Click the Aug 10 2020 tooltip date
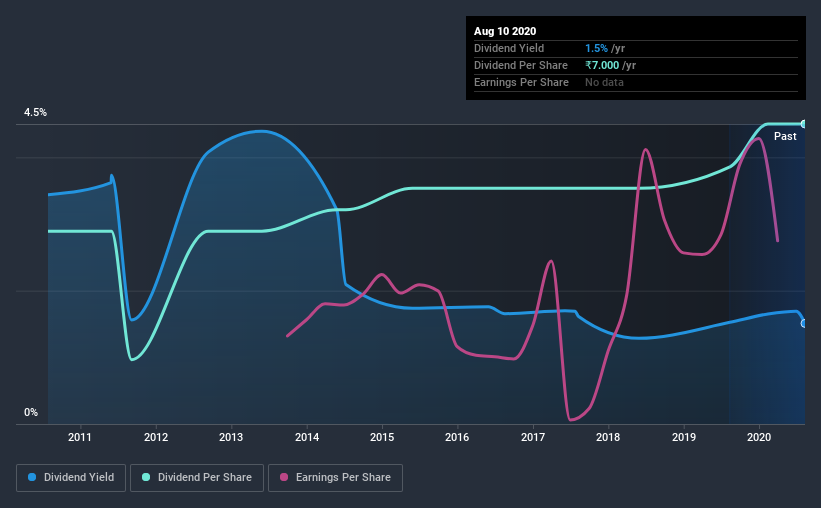821x508 pixels. (505, 31)
